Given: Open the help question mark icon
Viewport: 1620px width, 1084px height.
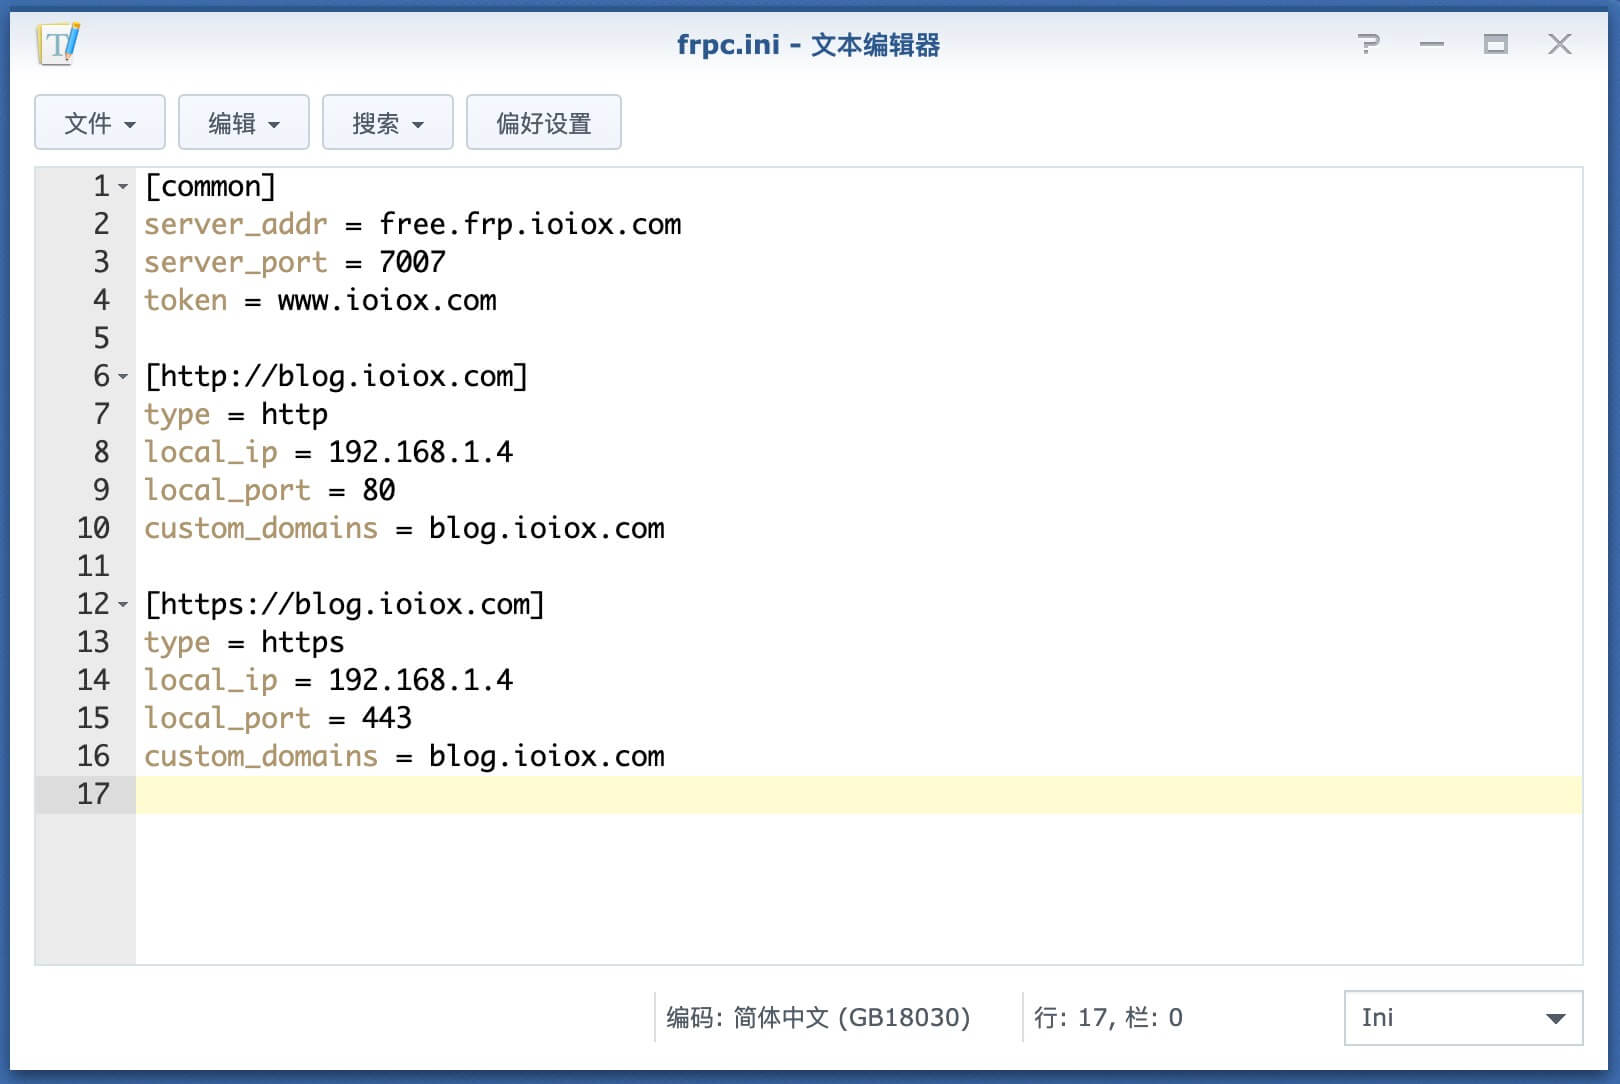Looking at the screenshot, I should 1368,44.
